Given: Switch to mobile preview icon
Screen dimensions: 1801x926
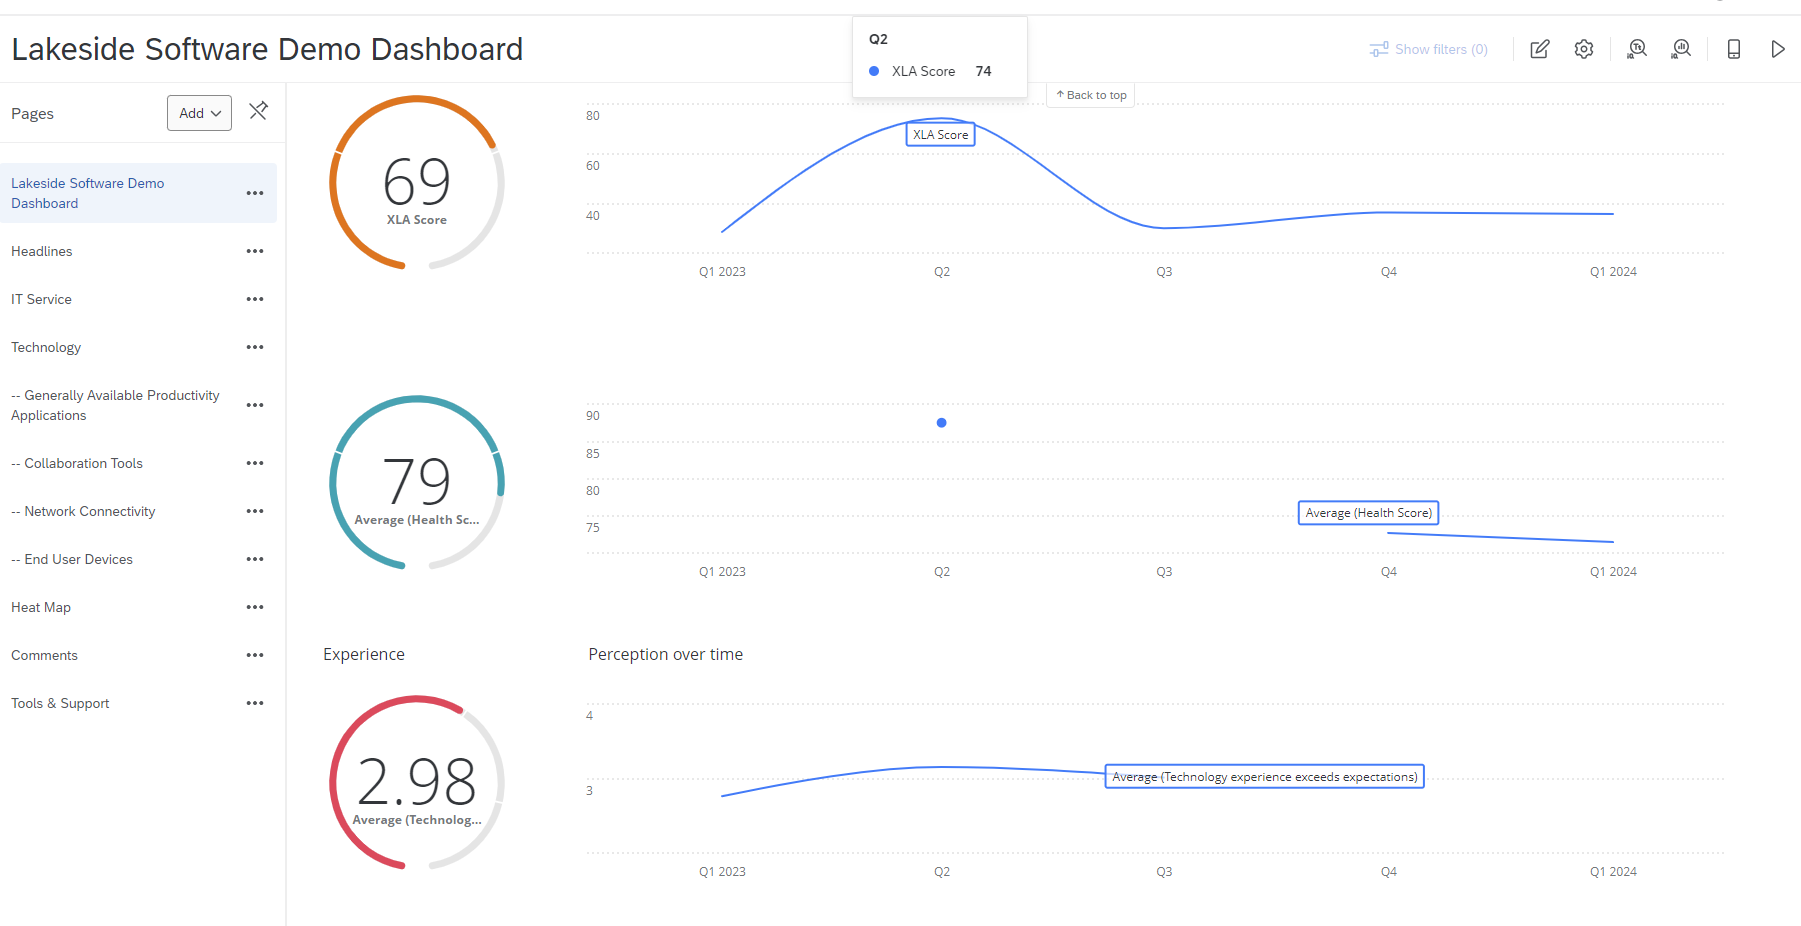Looking at the screenshot, I should 1734,49.
